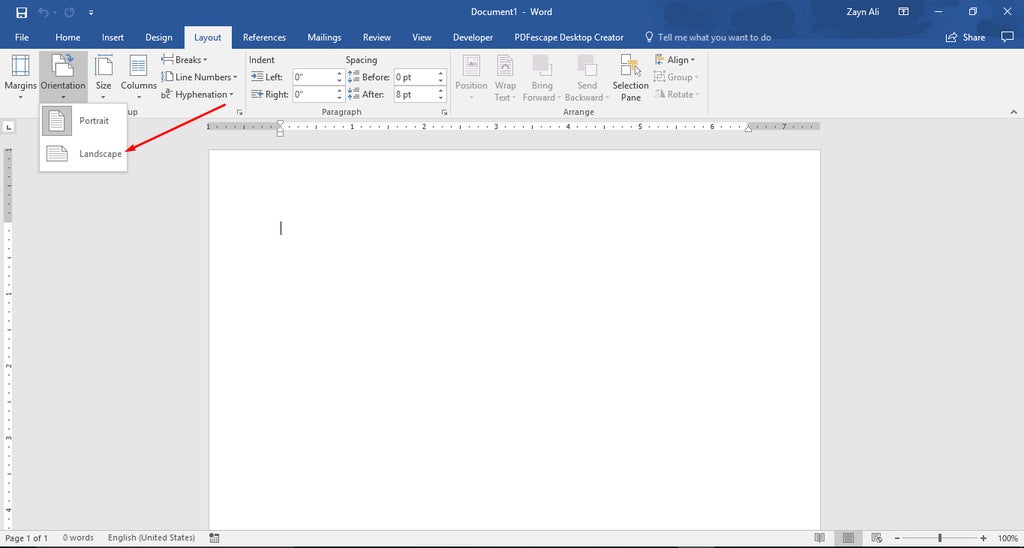
Task: Click the 0 words count
Action: [78, 538]
